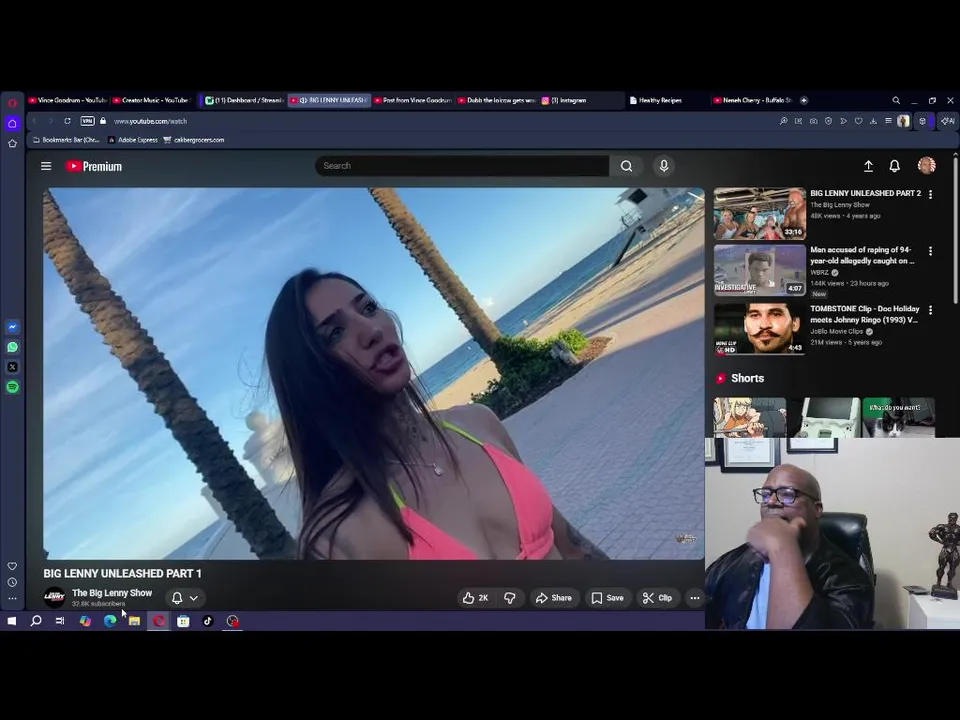Switch to Healthy Recipes tab

[666, 100]
